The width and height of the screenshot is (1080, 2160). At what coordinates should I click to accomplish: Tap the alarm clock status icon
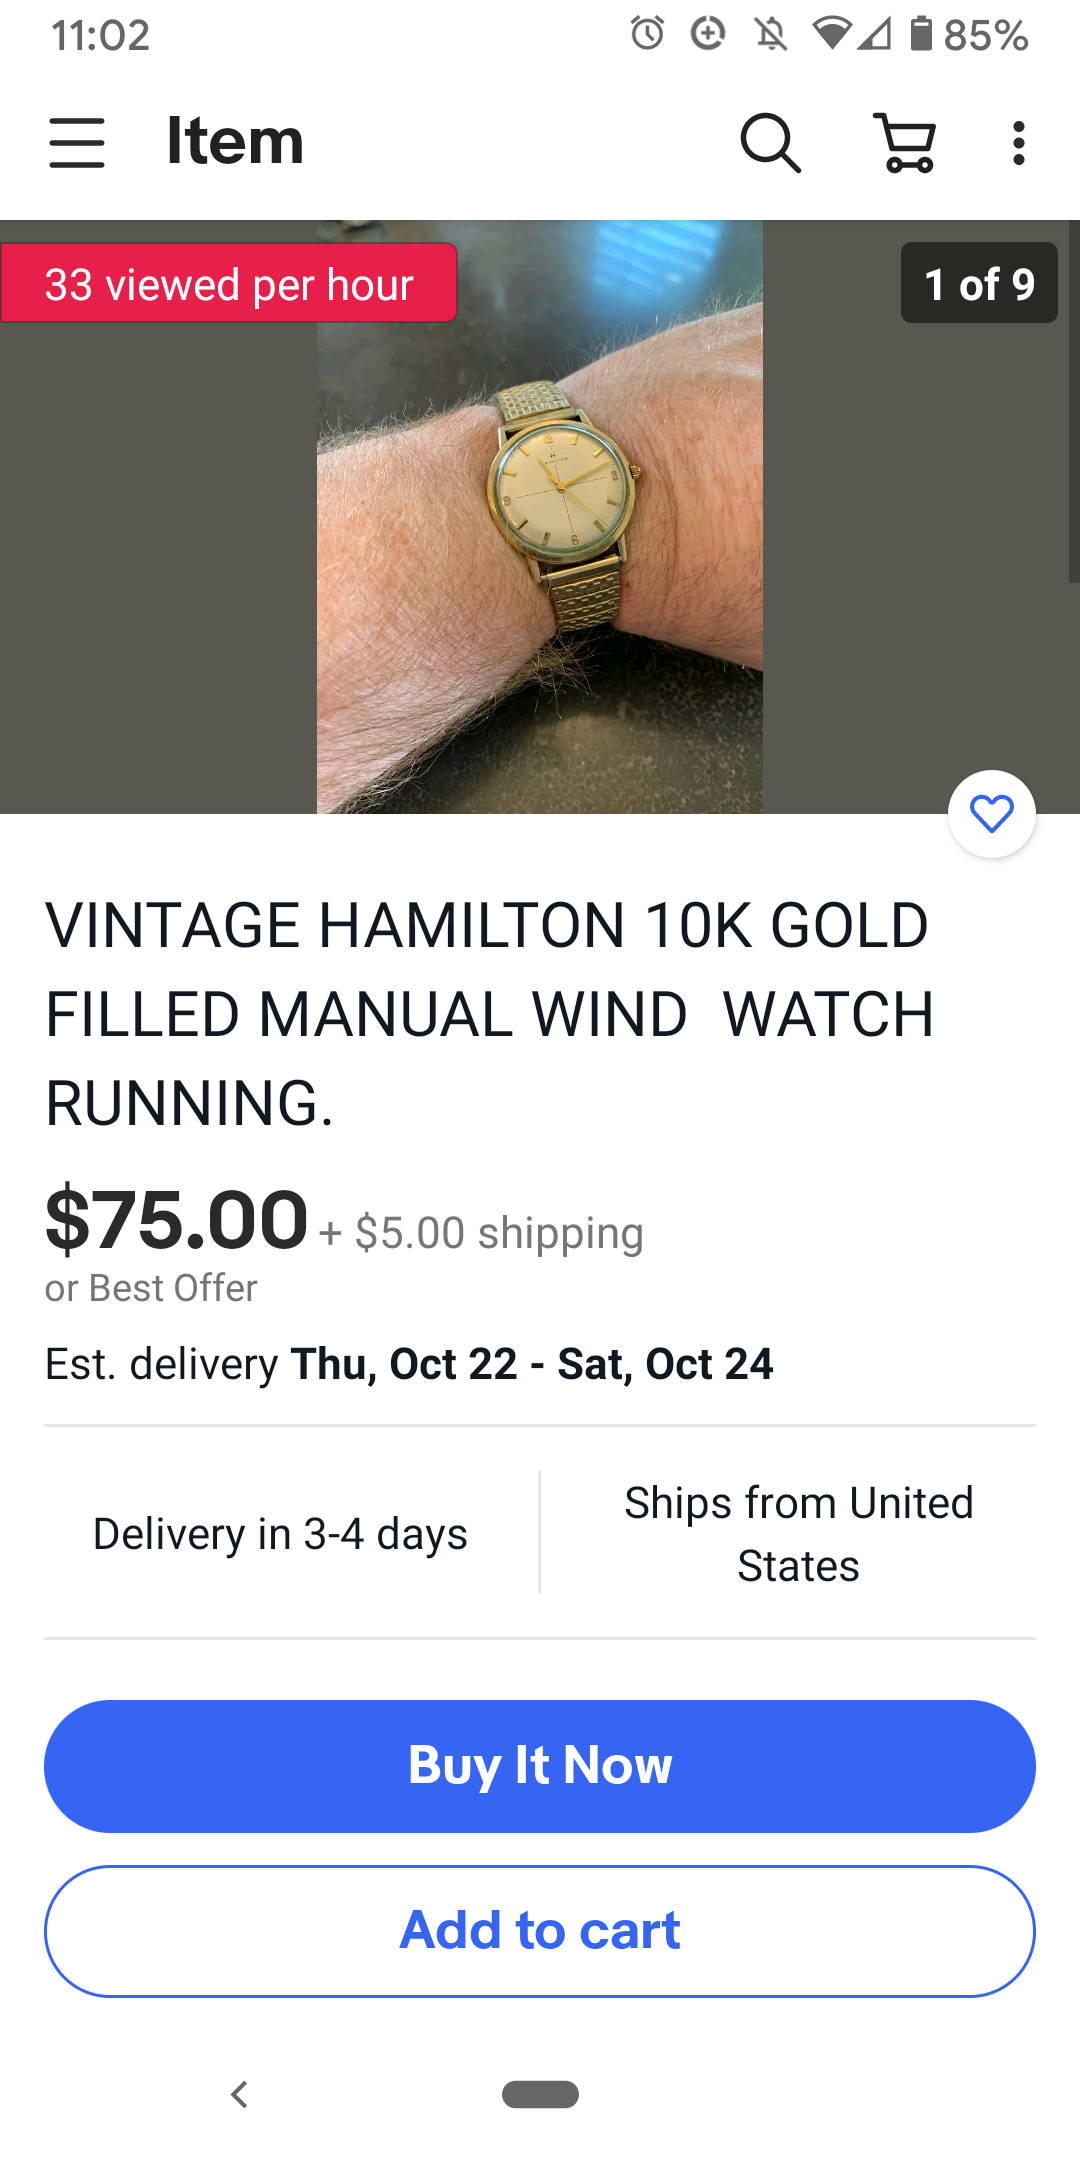(647, 34)
